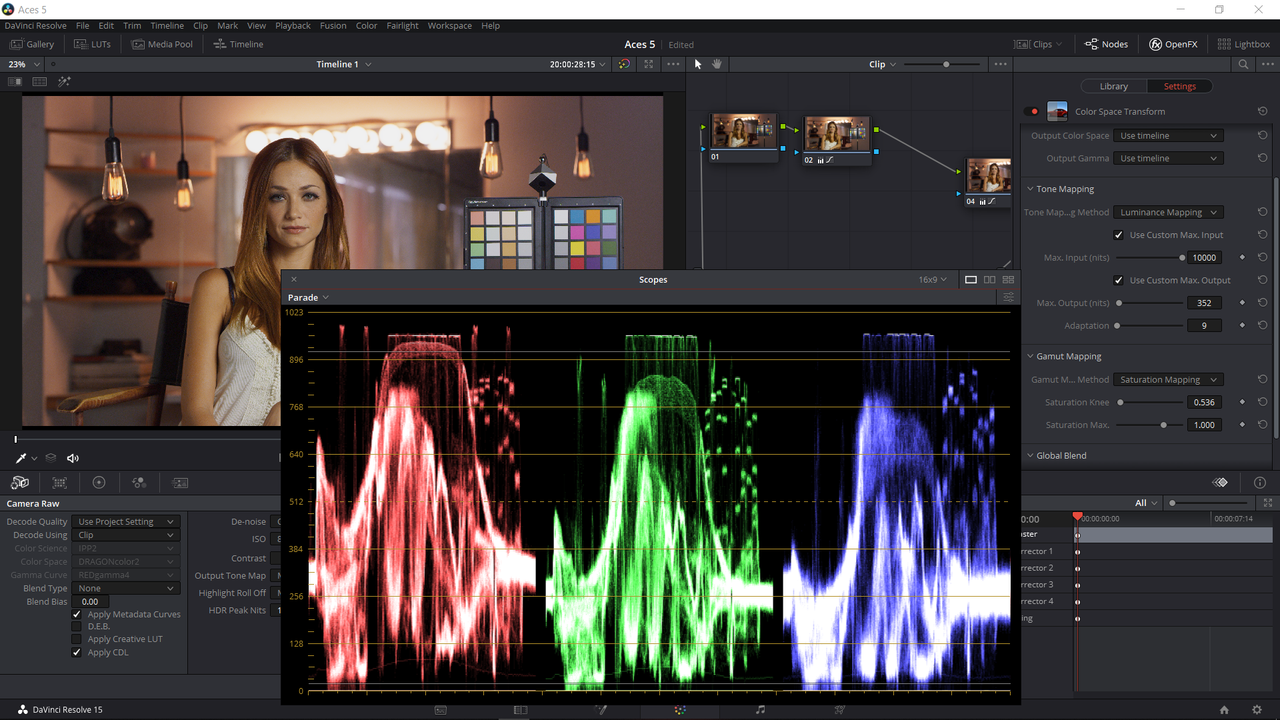
Task: Mute audio with the speaker icon
Action: tap(73, 458)
